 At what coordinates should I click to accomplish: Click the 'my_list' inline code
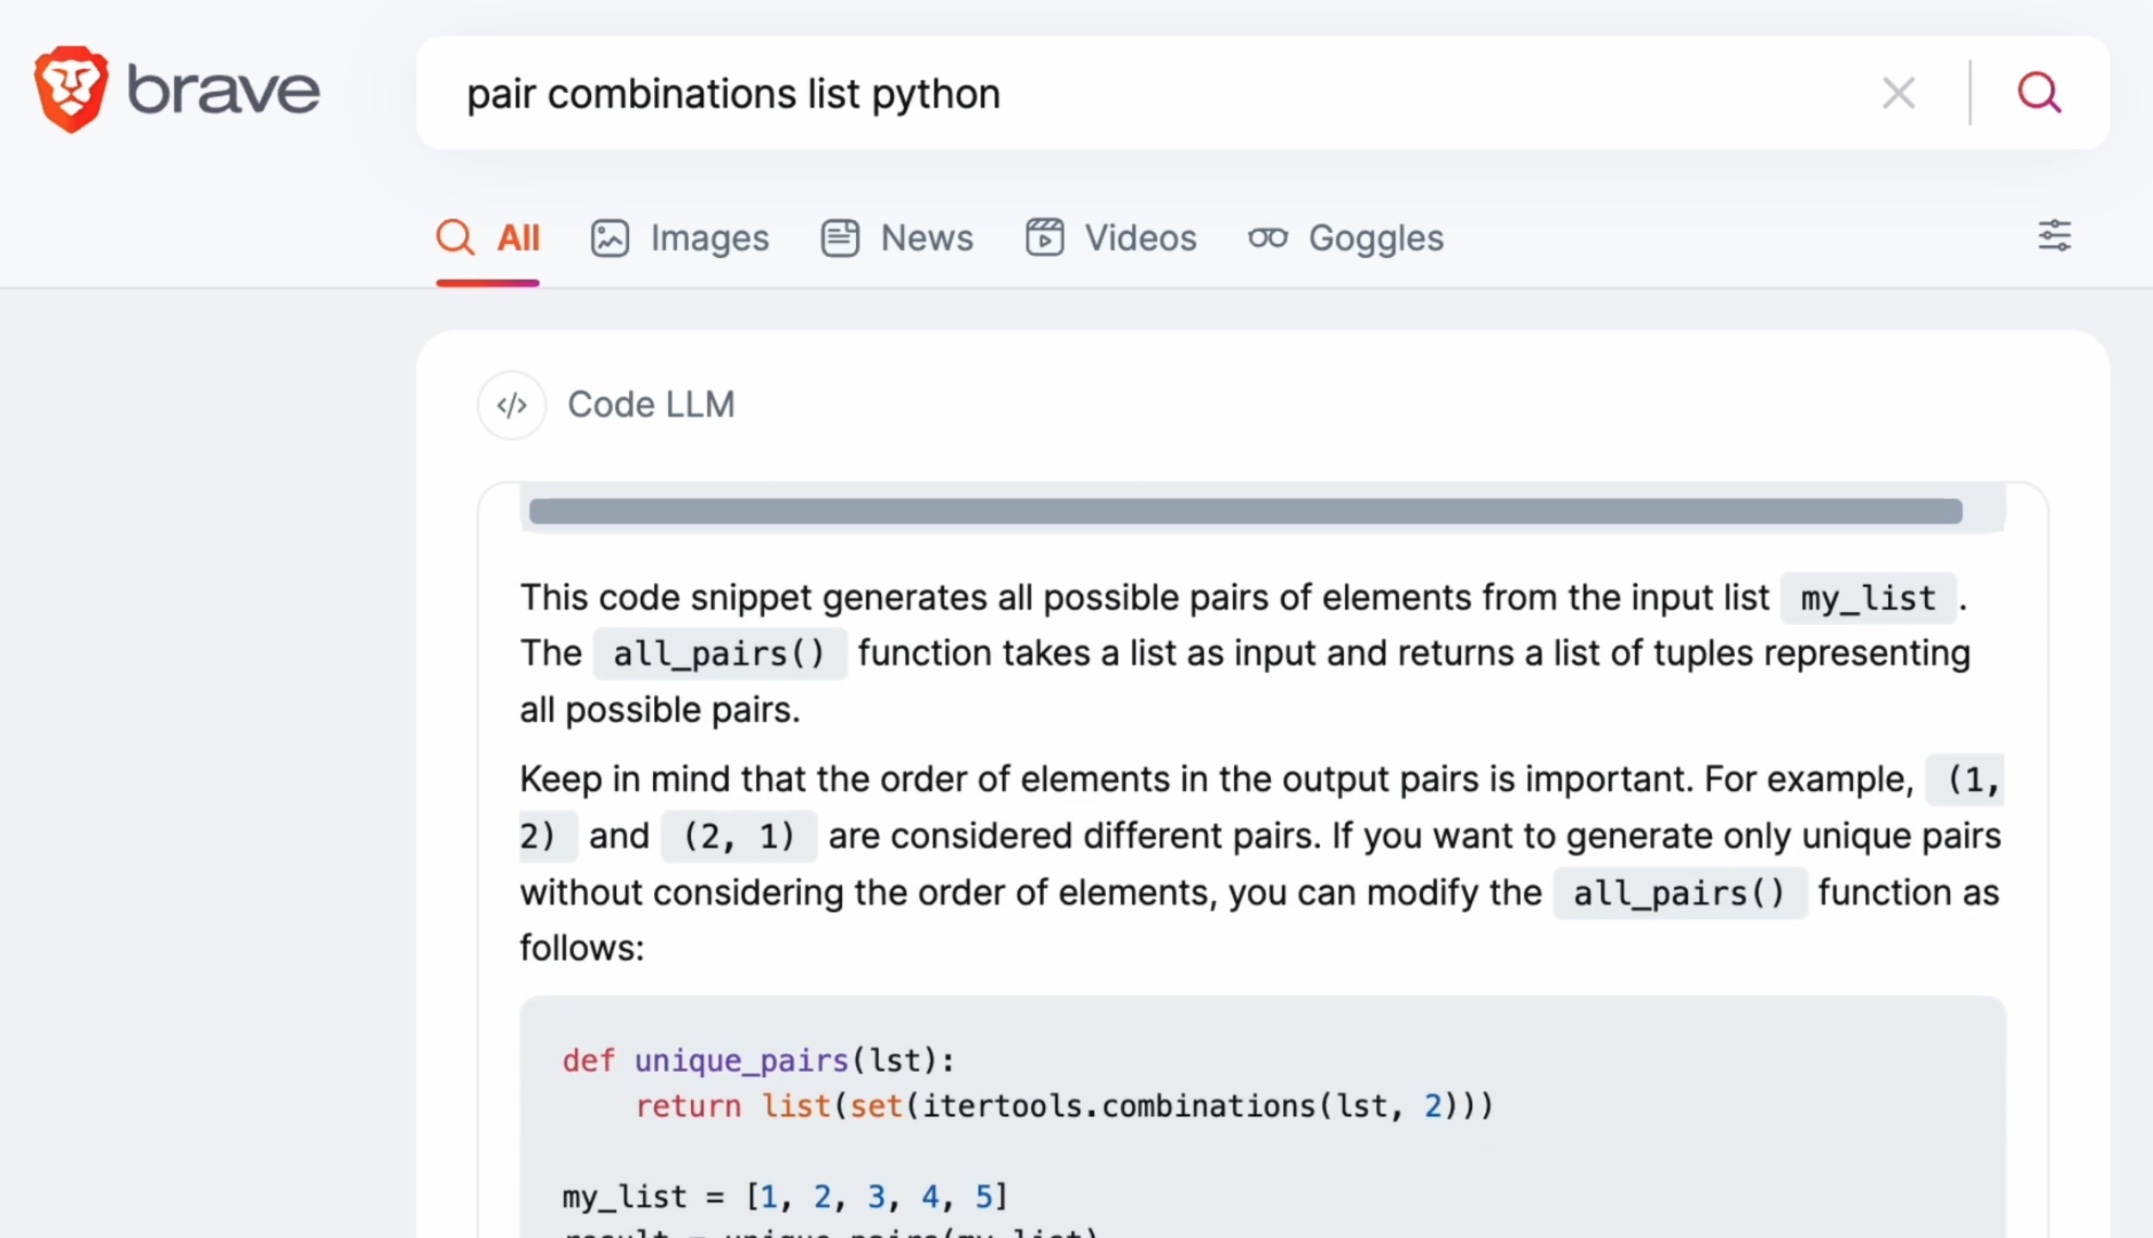pyautogui.click(x=1868, y=598)
